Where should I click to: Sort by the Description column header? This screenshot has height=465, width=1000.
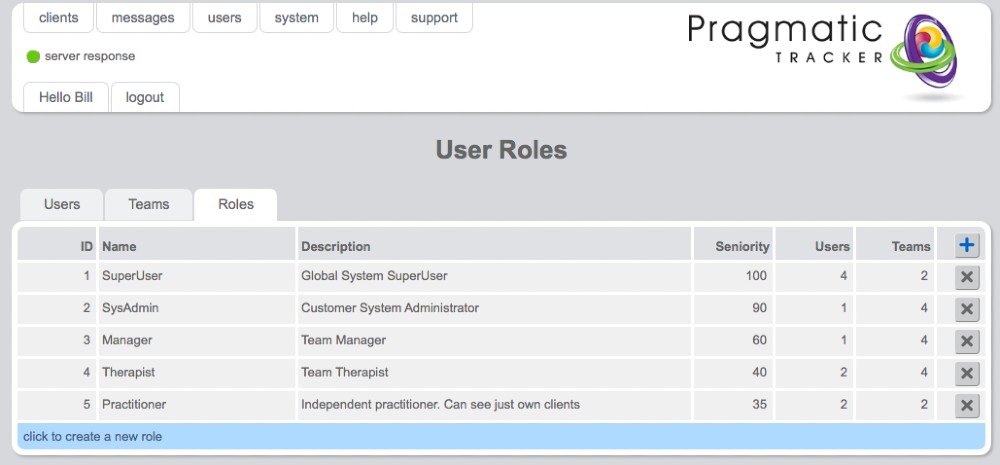(494, 245)
